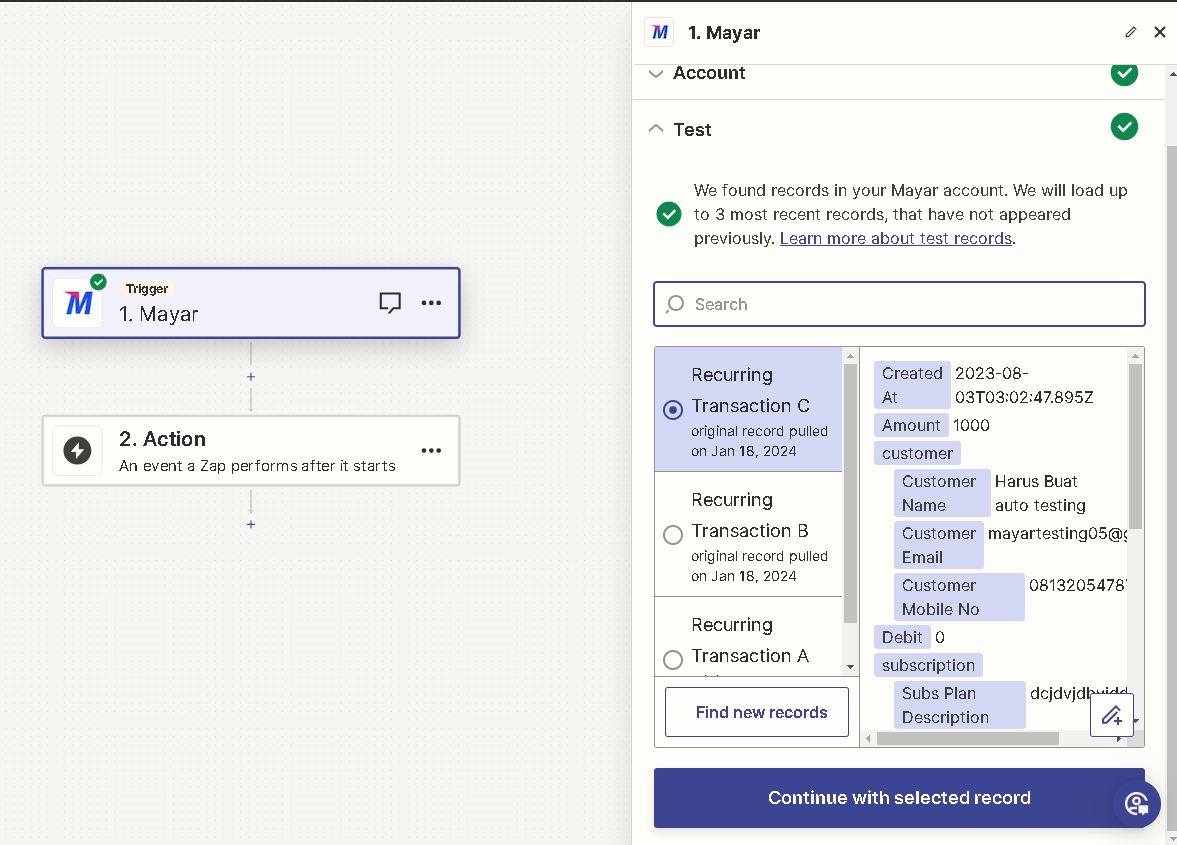The image size is (1177, 845).
Task: Click the records list vertical scrollbar thumb
Action: coord(850,494)
